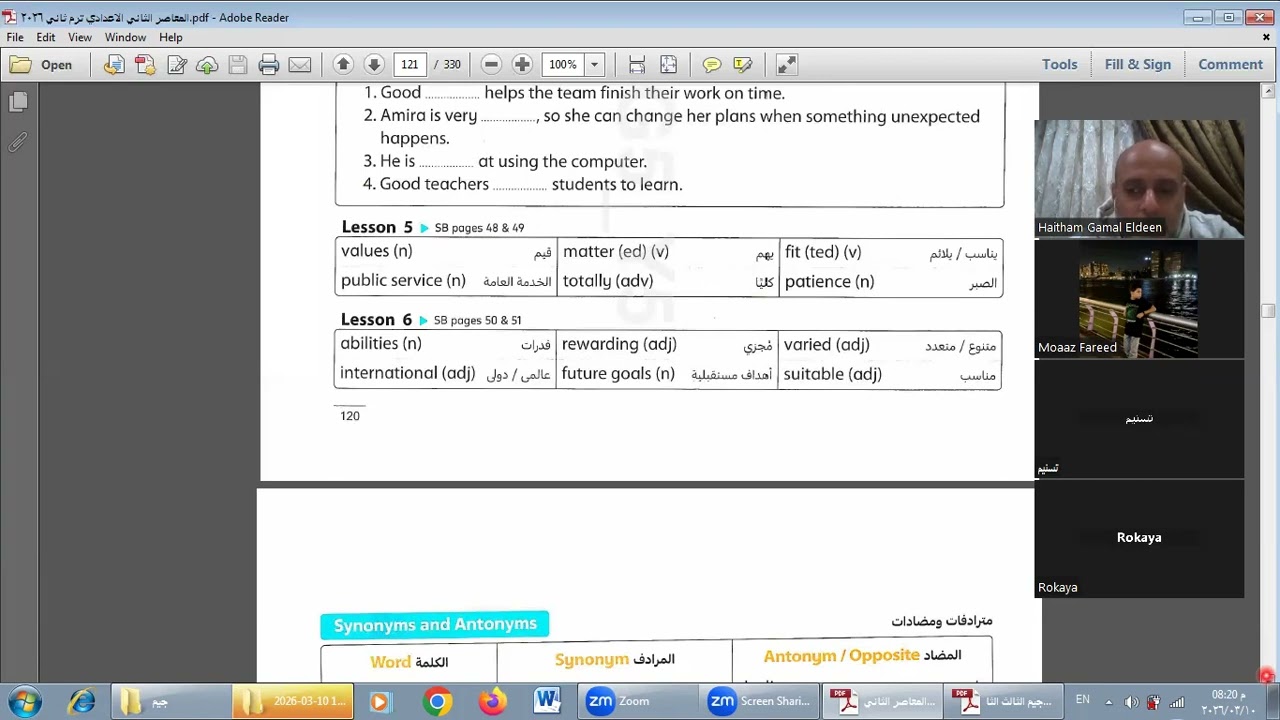Open the Tools pane
The image size is (1280, 720).
click(1060, 65)
